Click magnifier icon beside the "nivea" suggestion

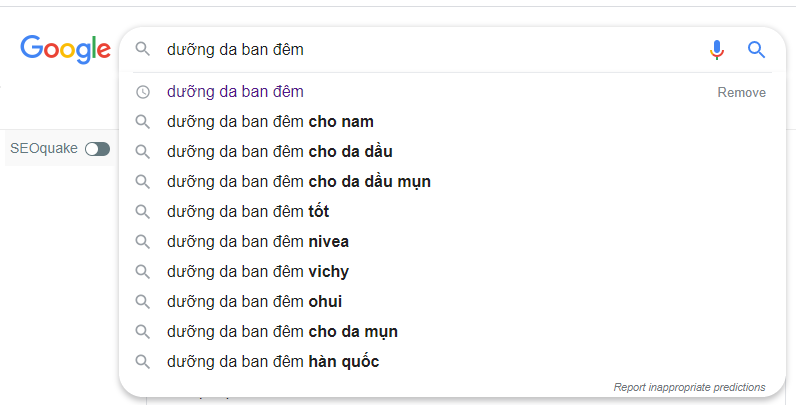click(x=143, y=242)
